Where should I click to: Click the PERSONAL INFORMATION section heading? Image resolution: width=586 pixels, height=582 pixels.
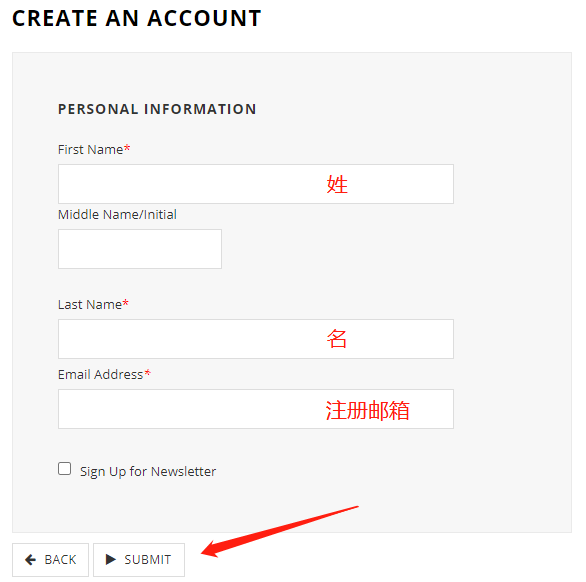[x=157, y=109]
